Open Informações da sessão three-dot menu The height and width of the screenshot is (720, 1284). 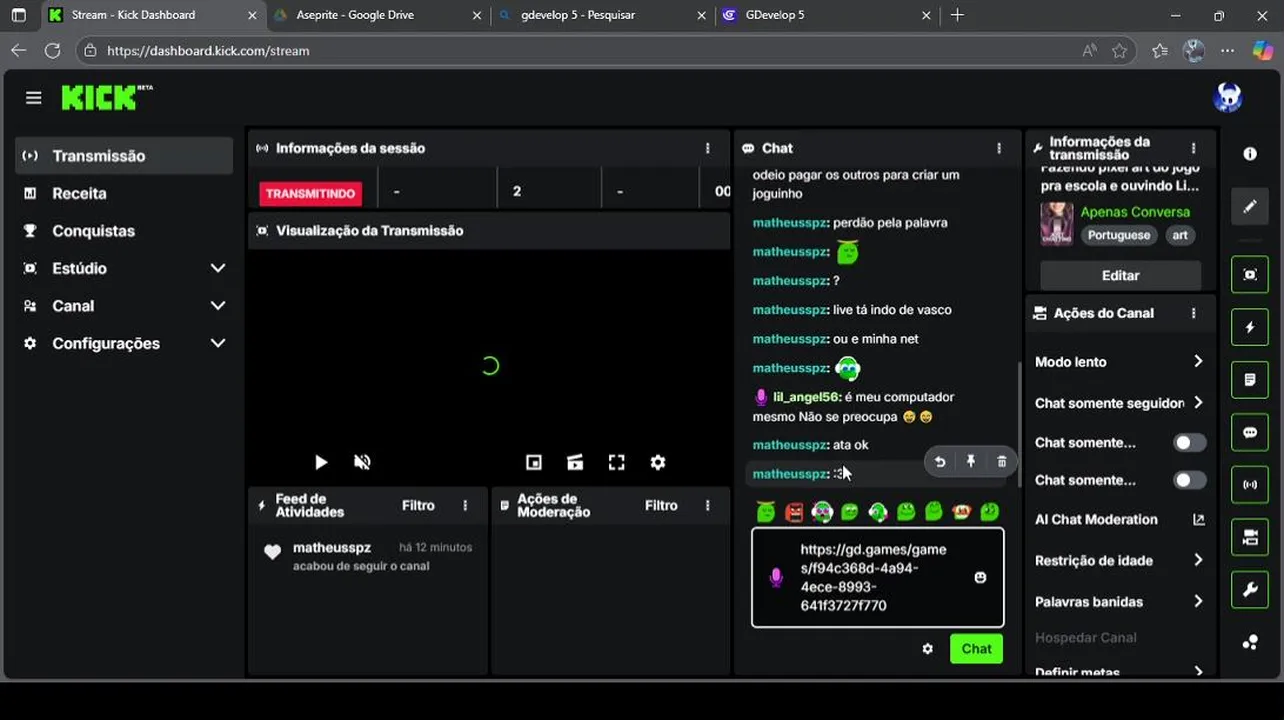707,148
